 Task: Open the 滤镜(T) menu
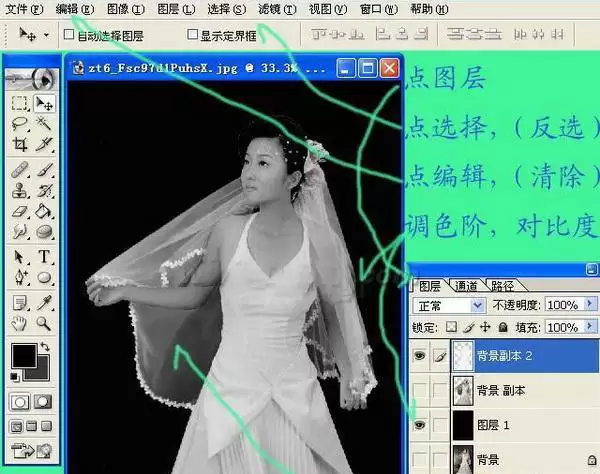pyautogui.click(x=277, y=9)
